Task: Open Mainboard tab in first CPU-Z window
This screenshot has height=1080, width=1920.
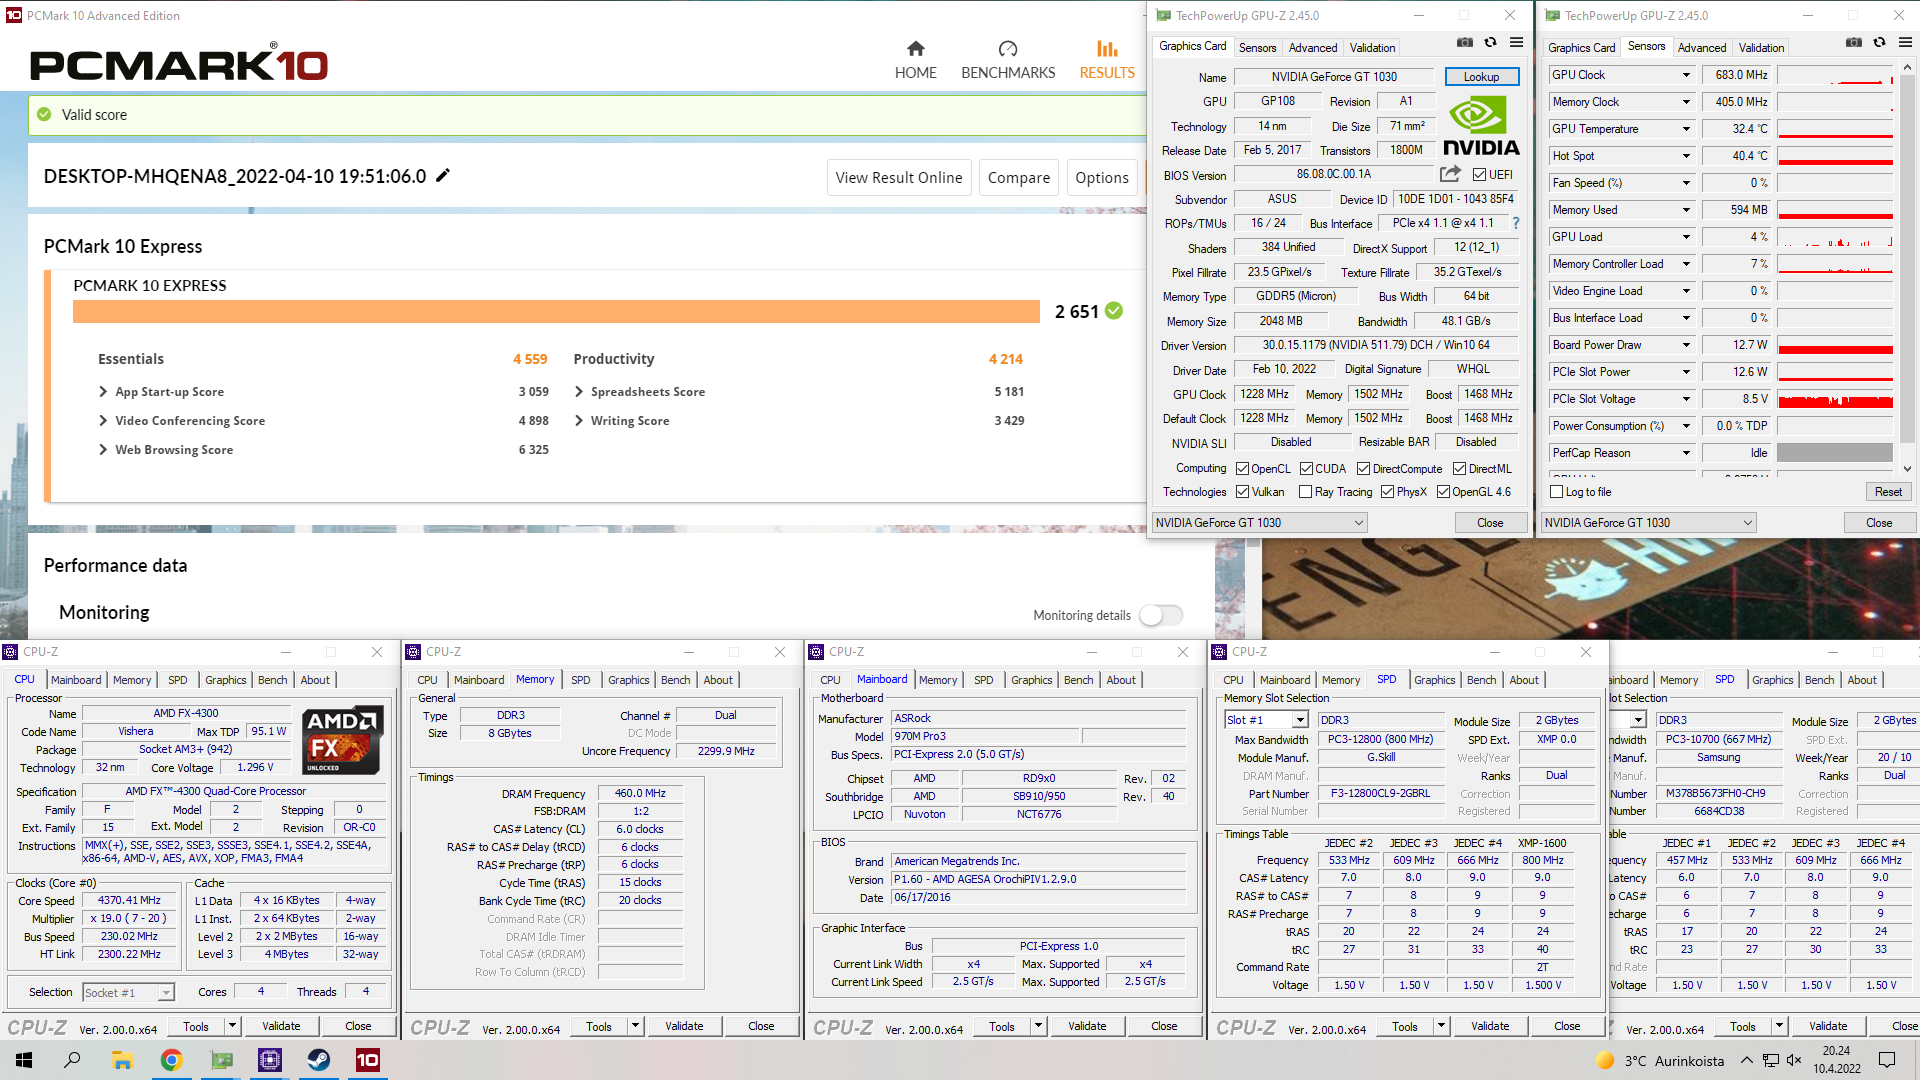Action: 76,680
